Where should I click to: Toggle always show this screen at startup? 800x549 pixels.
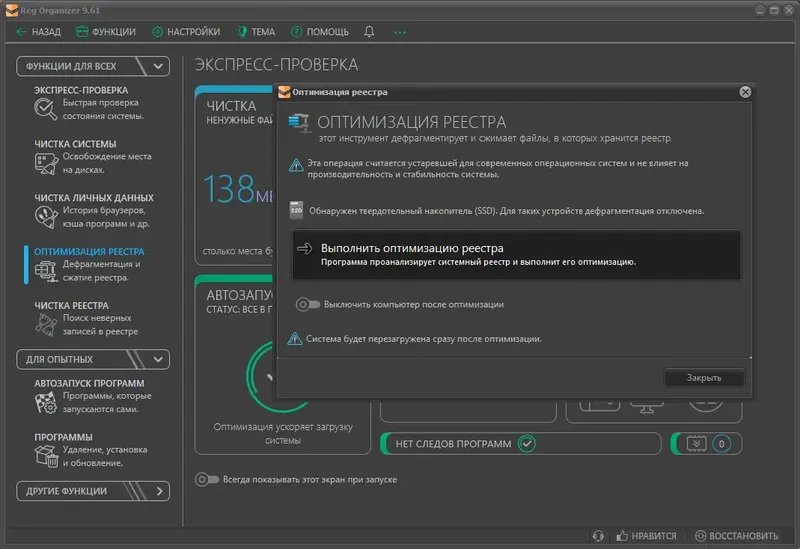tap(207, 480)
